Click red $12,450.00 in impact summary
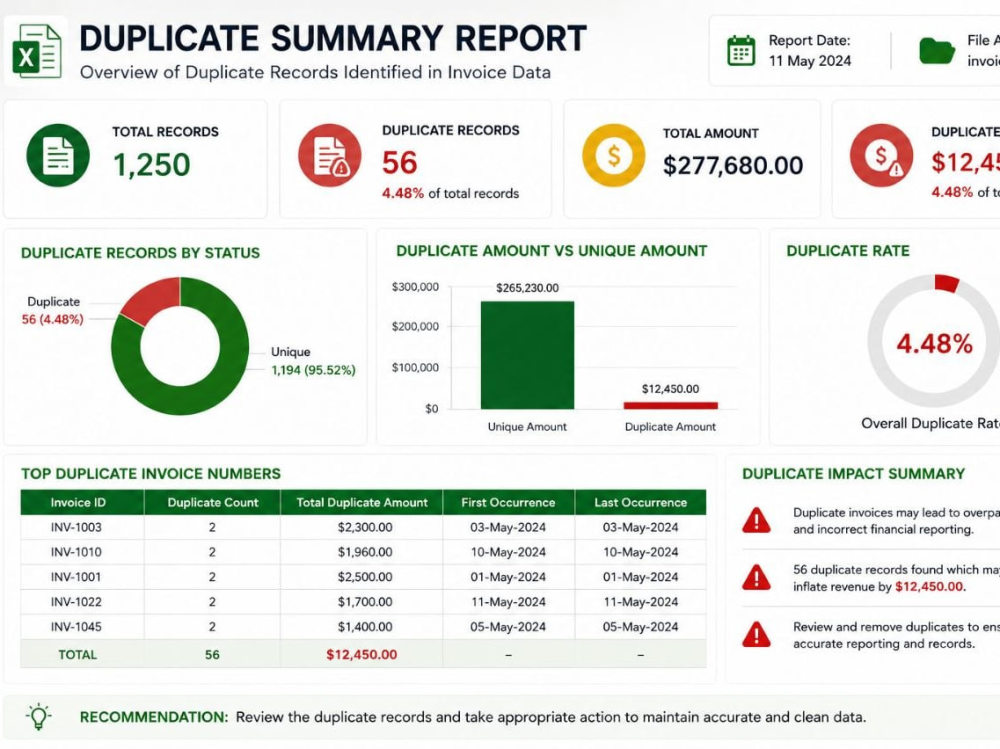This screenshot has width=1000, height=749. (x=929, y=586)
